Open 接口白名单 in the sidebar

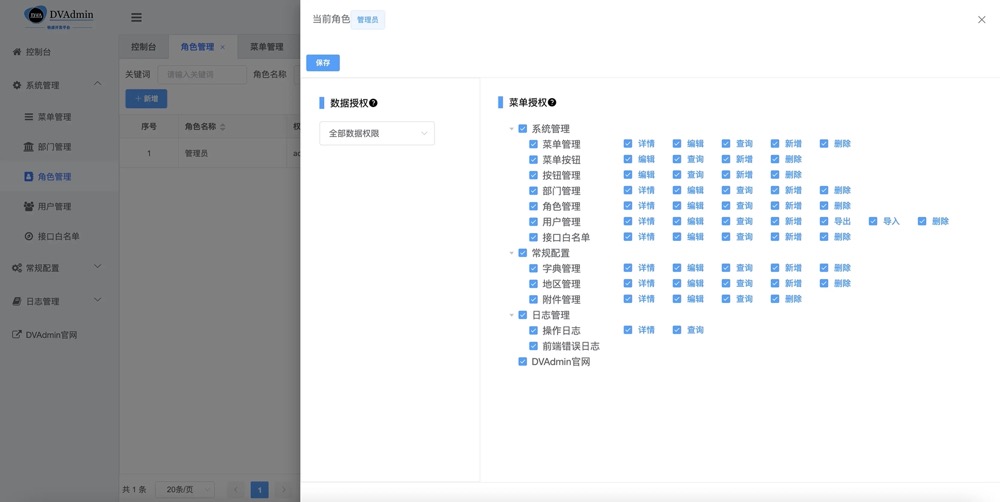click(59, 236)
